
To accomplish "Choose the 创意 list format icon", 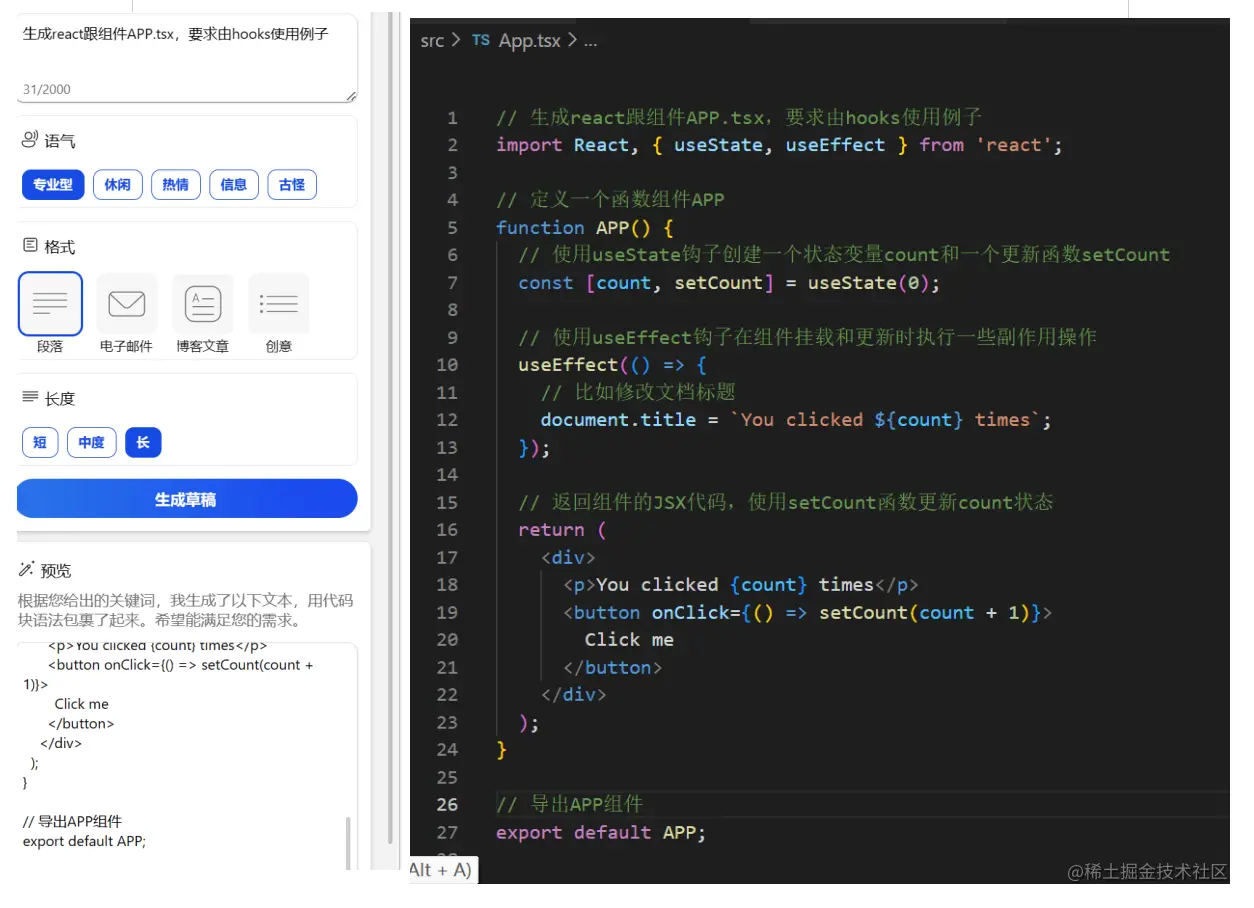I will click(x=279, y=304).
